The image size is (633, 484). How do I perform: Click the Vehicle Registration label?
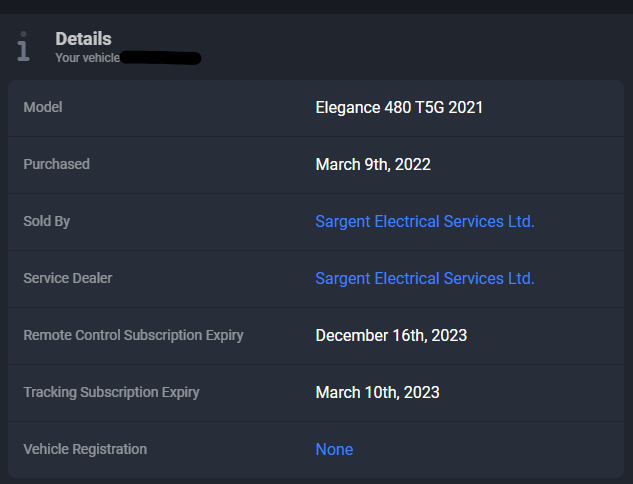point(85,449)
